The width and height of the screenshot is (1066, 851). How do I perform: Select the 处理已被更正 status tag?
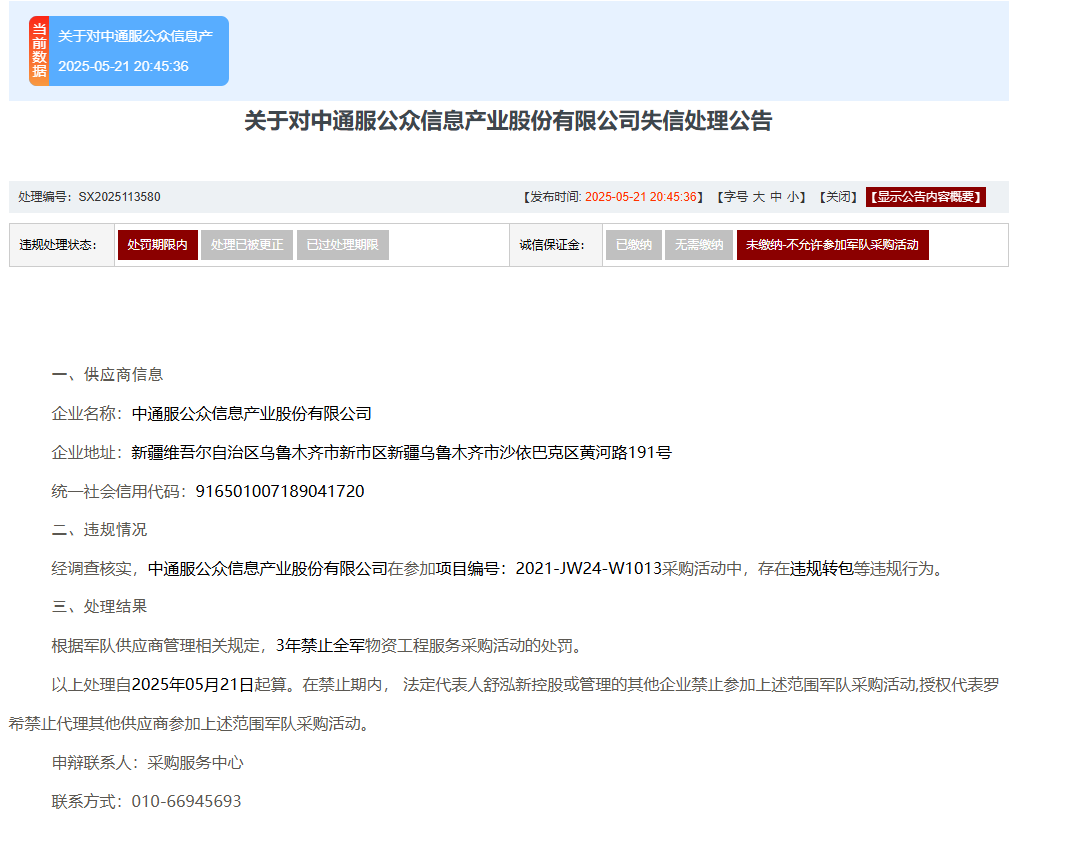247,245
